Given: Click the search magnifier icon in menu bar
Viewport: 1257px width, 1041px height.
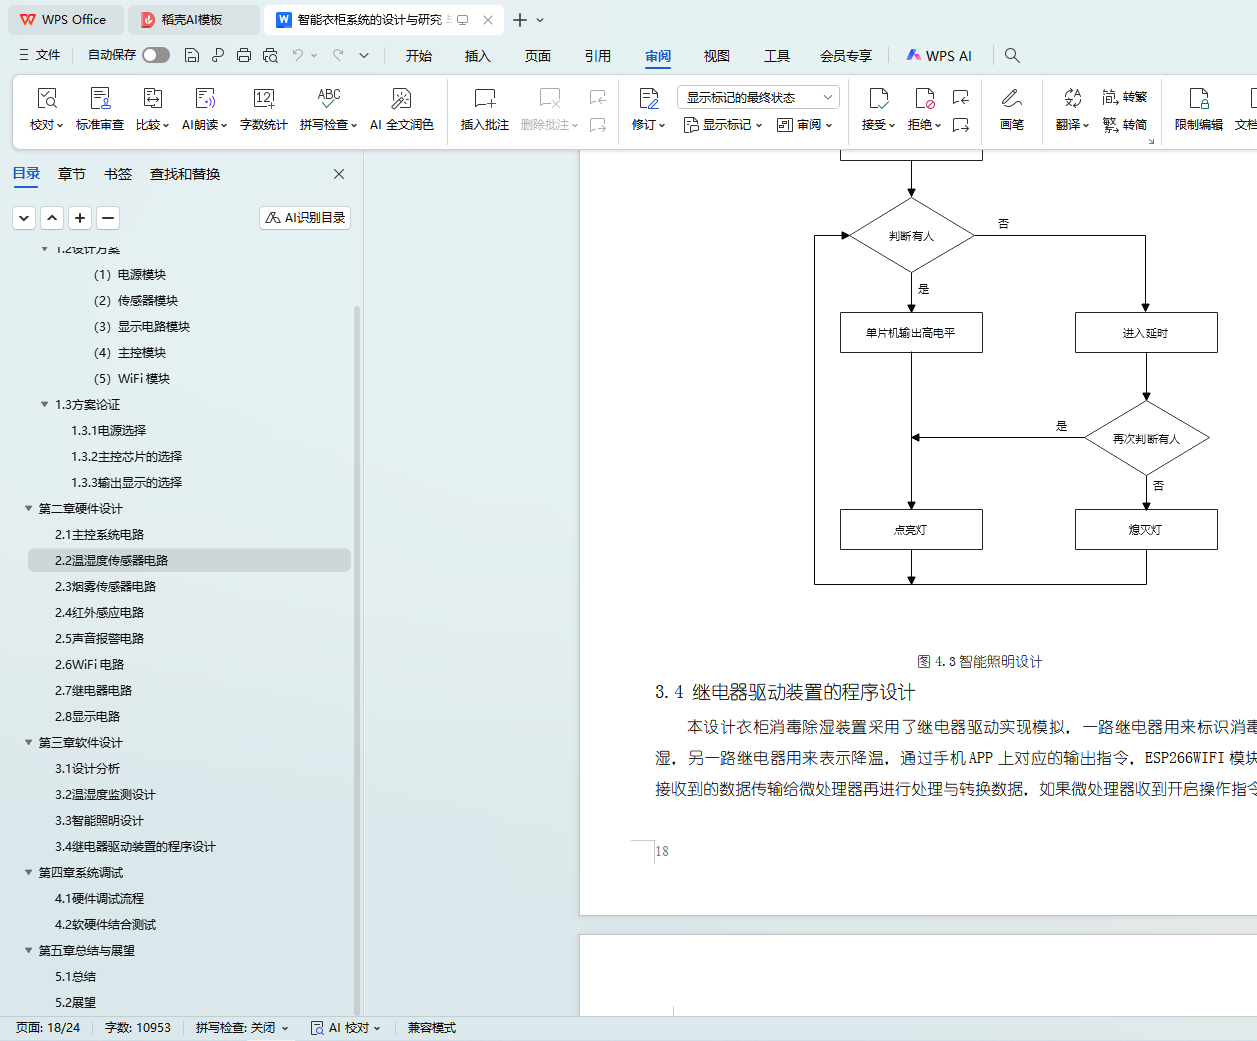Looking at the screenshot, I should (x=1012, y=55).
